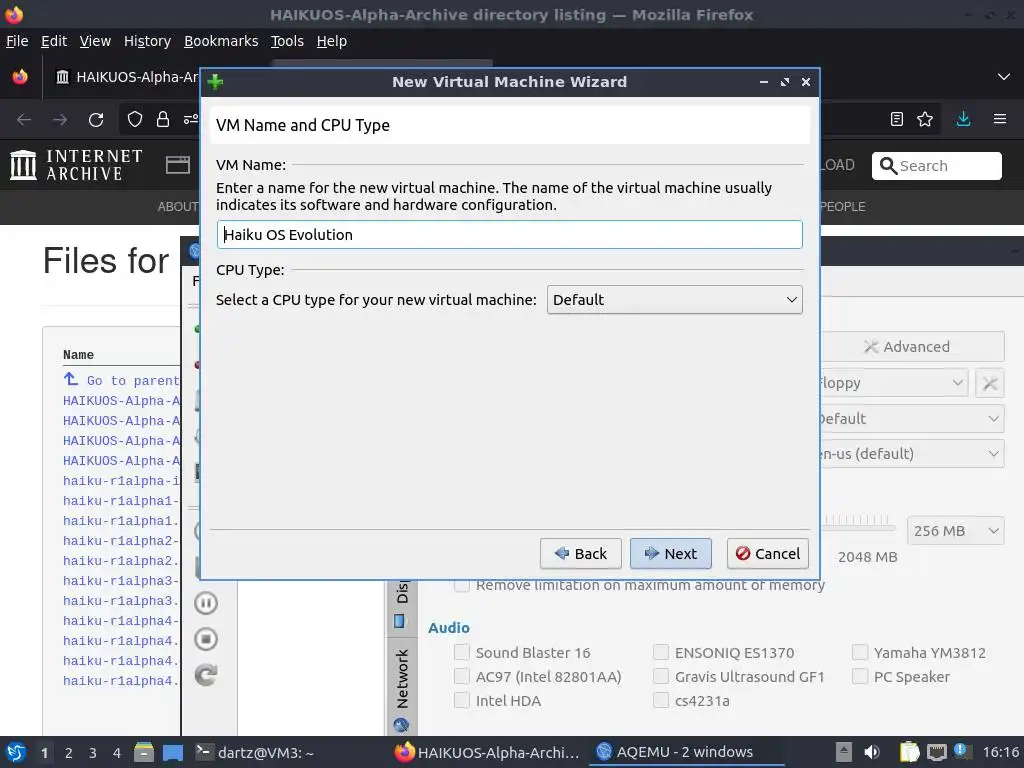Toggle the cs4231a audio checkbox
The image size is (1024, 768).
[x=661, y=701]
